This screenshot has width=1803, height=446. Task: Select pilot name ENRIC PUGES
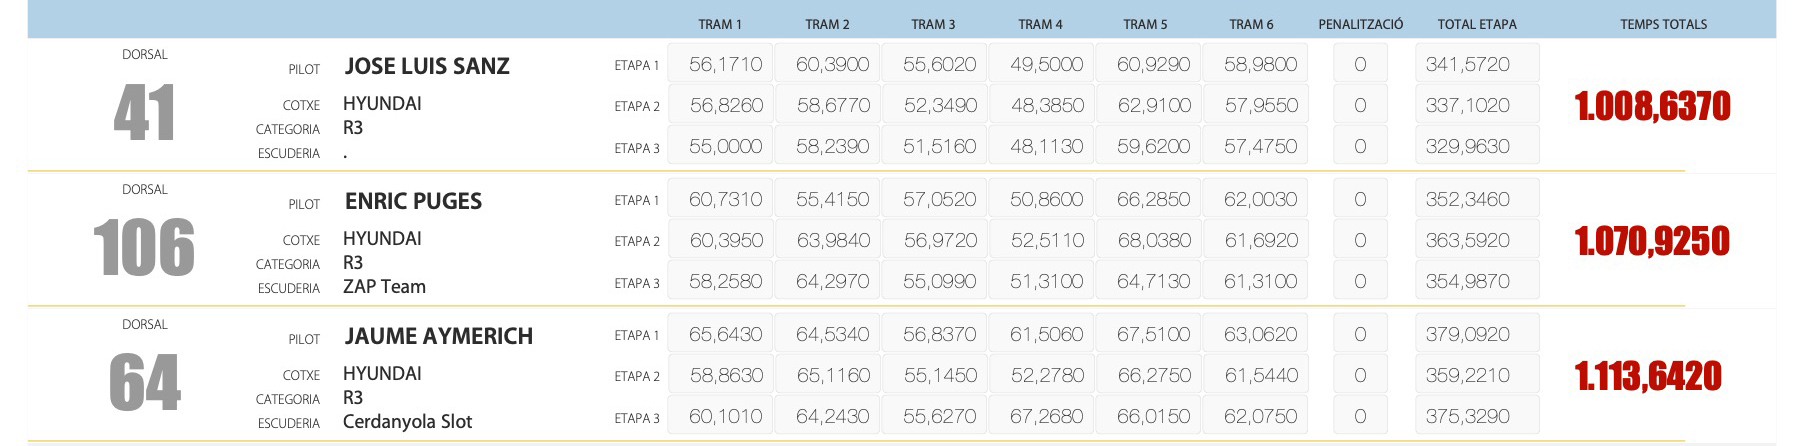click(x=413, y=202)
